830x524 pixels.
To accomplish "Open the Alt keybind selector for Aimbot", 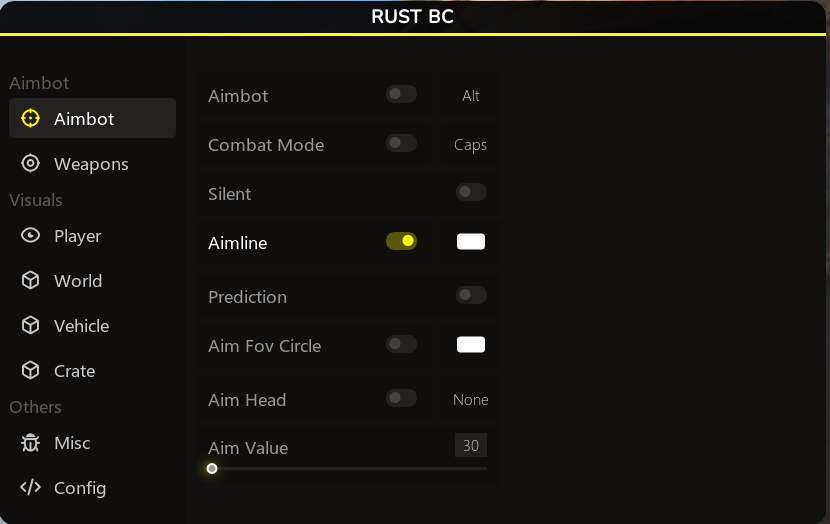I will tap(471, 96).
